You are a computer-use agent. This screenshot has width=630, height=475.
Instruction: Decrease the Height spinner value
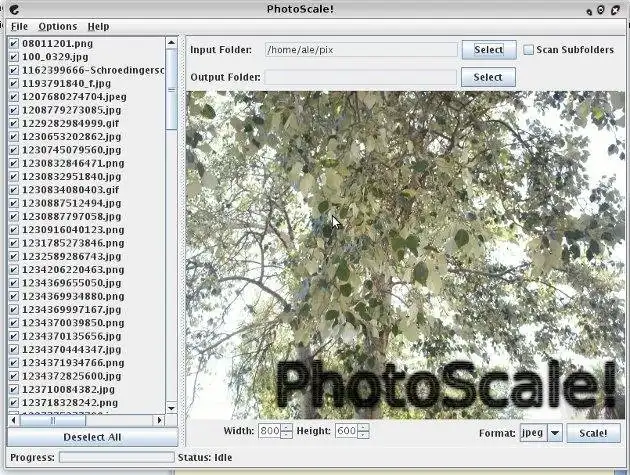(x=363, y=435)
